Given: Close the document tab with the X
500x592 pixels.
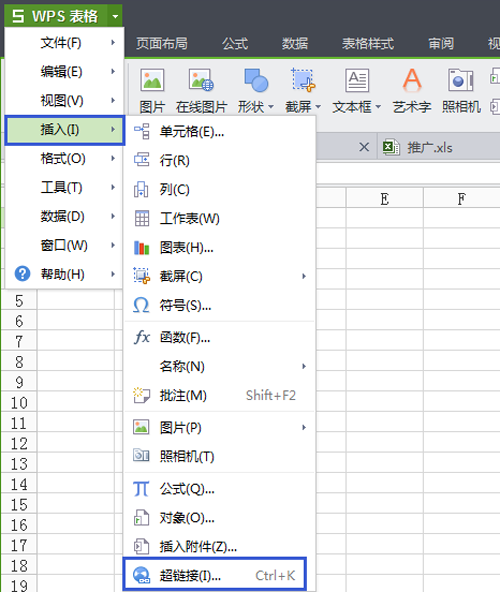Looking at the screenshot, I should [364, 147].
